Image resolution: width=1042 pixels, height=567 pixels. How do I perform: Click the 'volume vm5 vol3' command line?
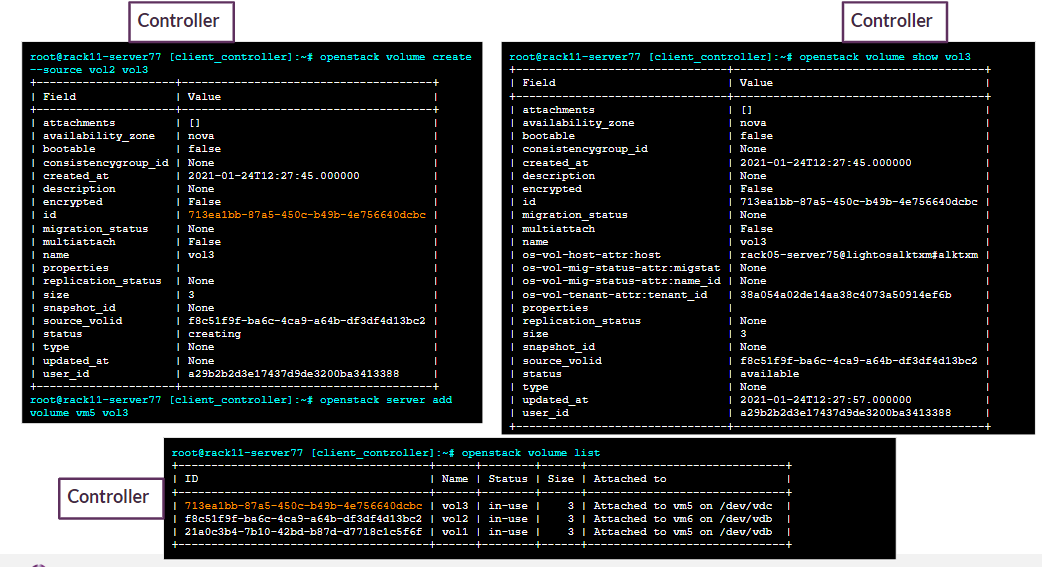[79, 413]
